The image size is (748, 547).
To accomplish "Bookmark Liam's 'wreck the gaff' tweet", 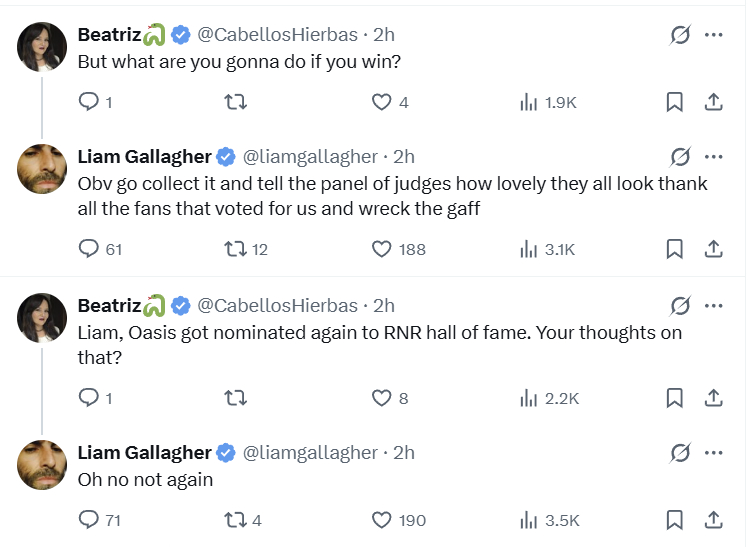I will pos(675,249).
